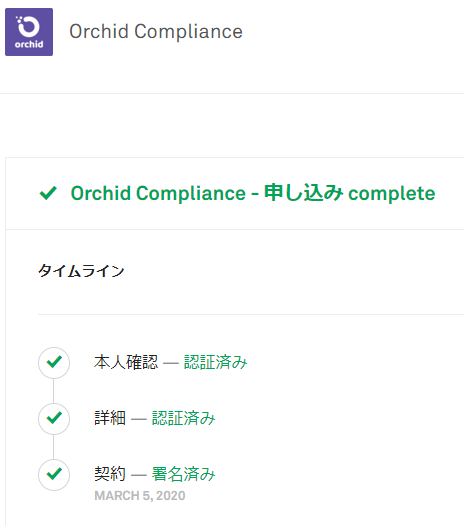Click 認証済み status next to 詳細
The height and width of the screenshot is (526, 464).
[184, 418]
